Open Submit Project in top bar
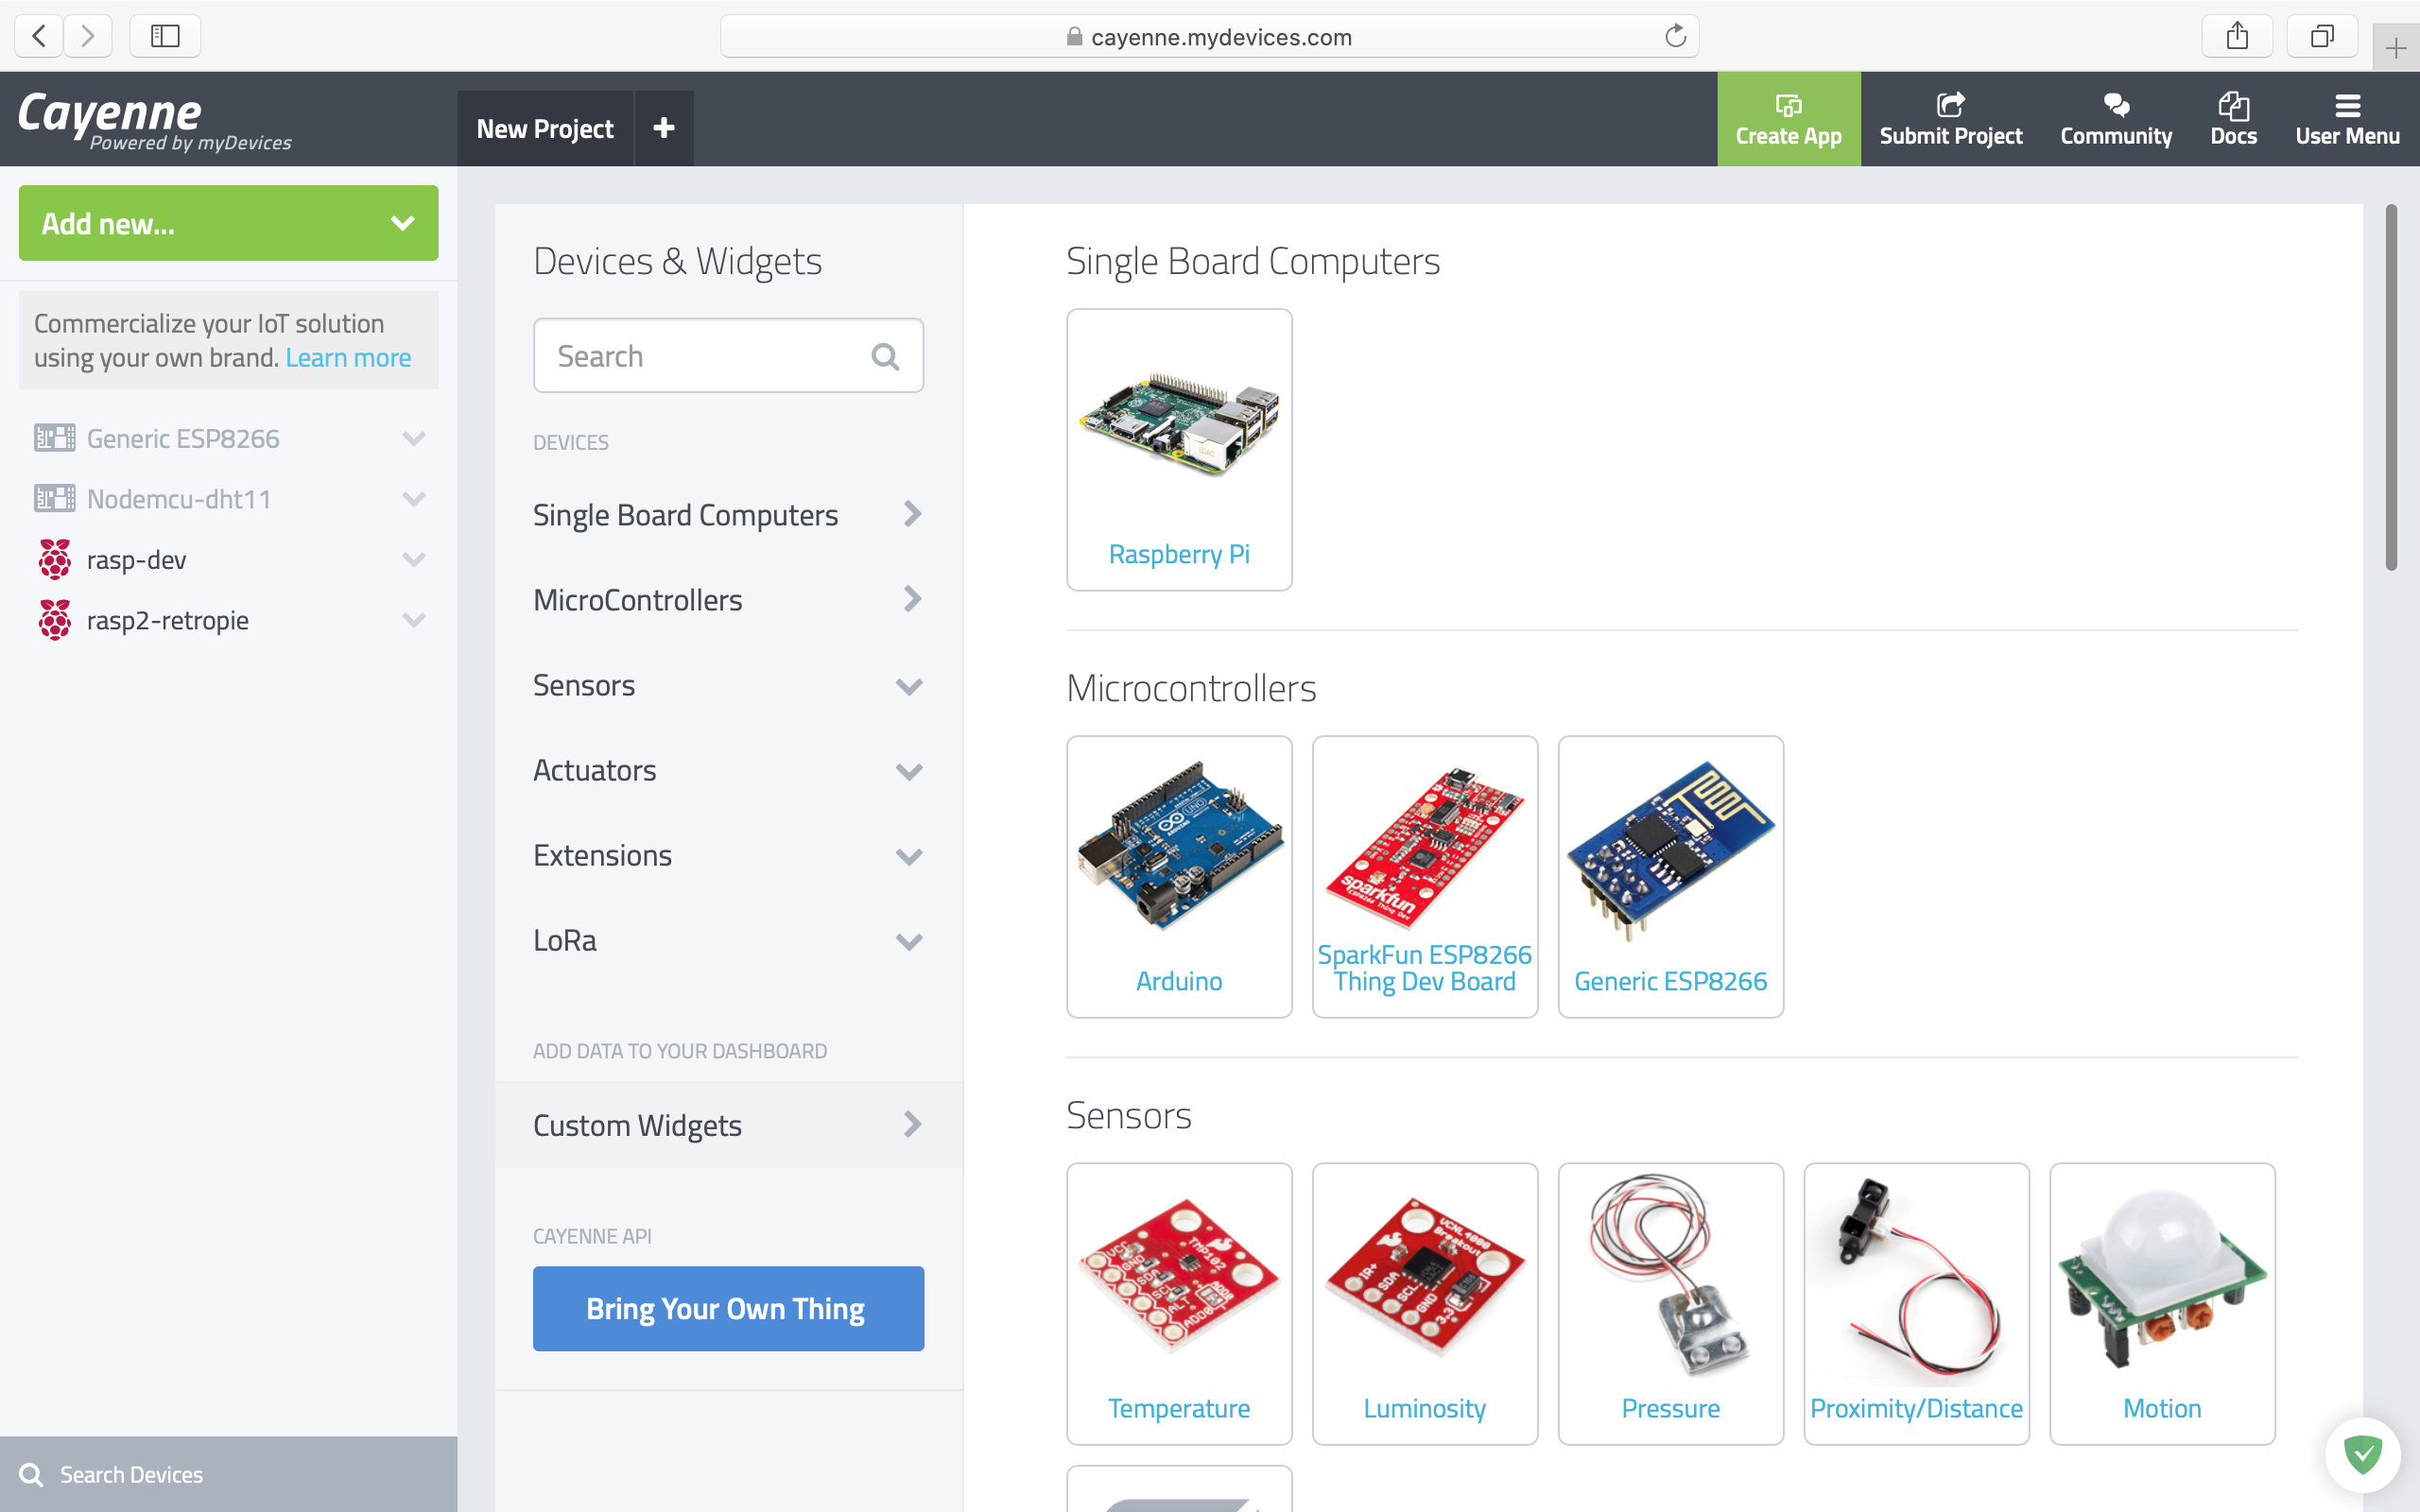The image size is (2420, 1512). (1950, 119)
